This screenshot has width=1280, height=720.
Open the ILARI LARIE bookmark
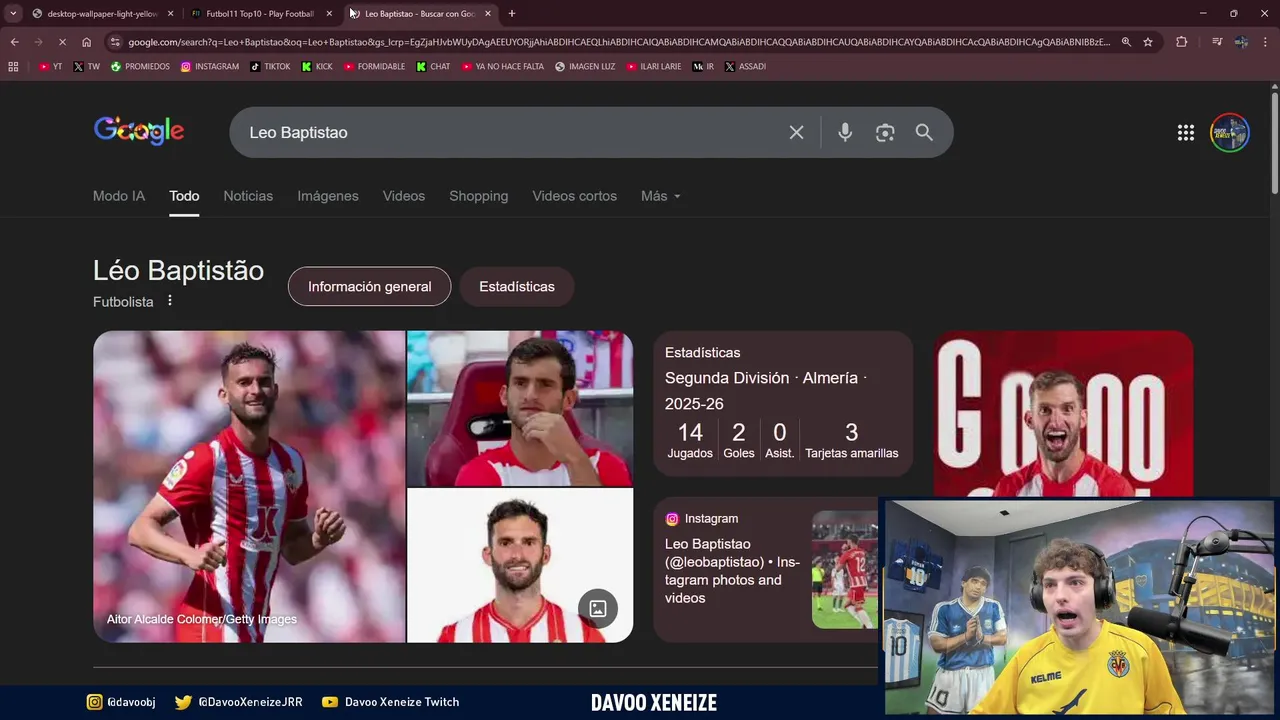tap(654, 66)
